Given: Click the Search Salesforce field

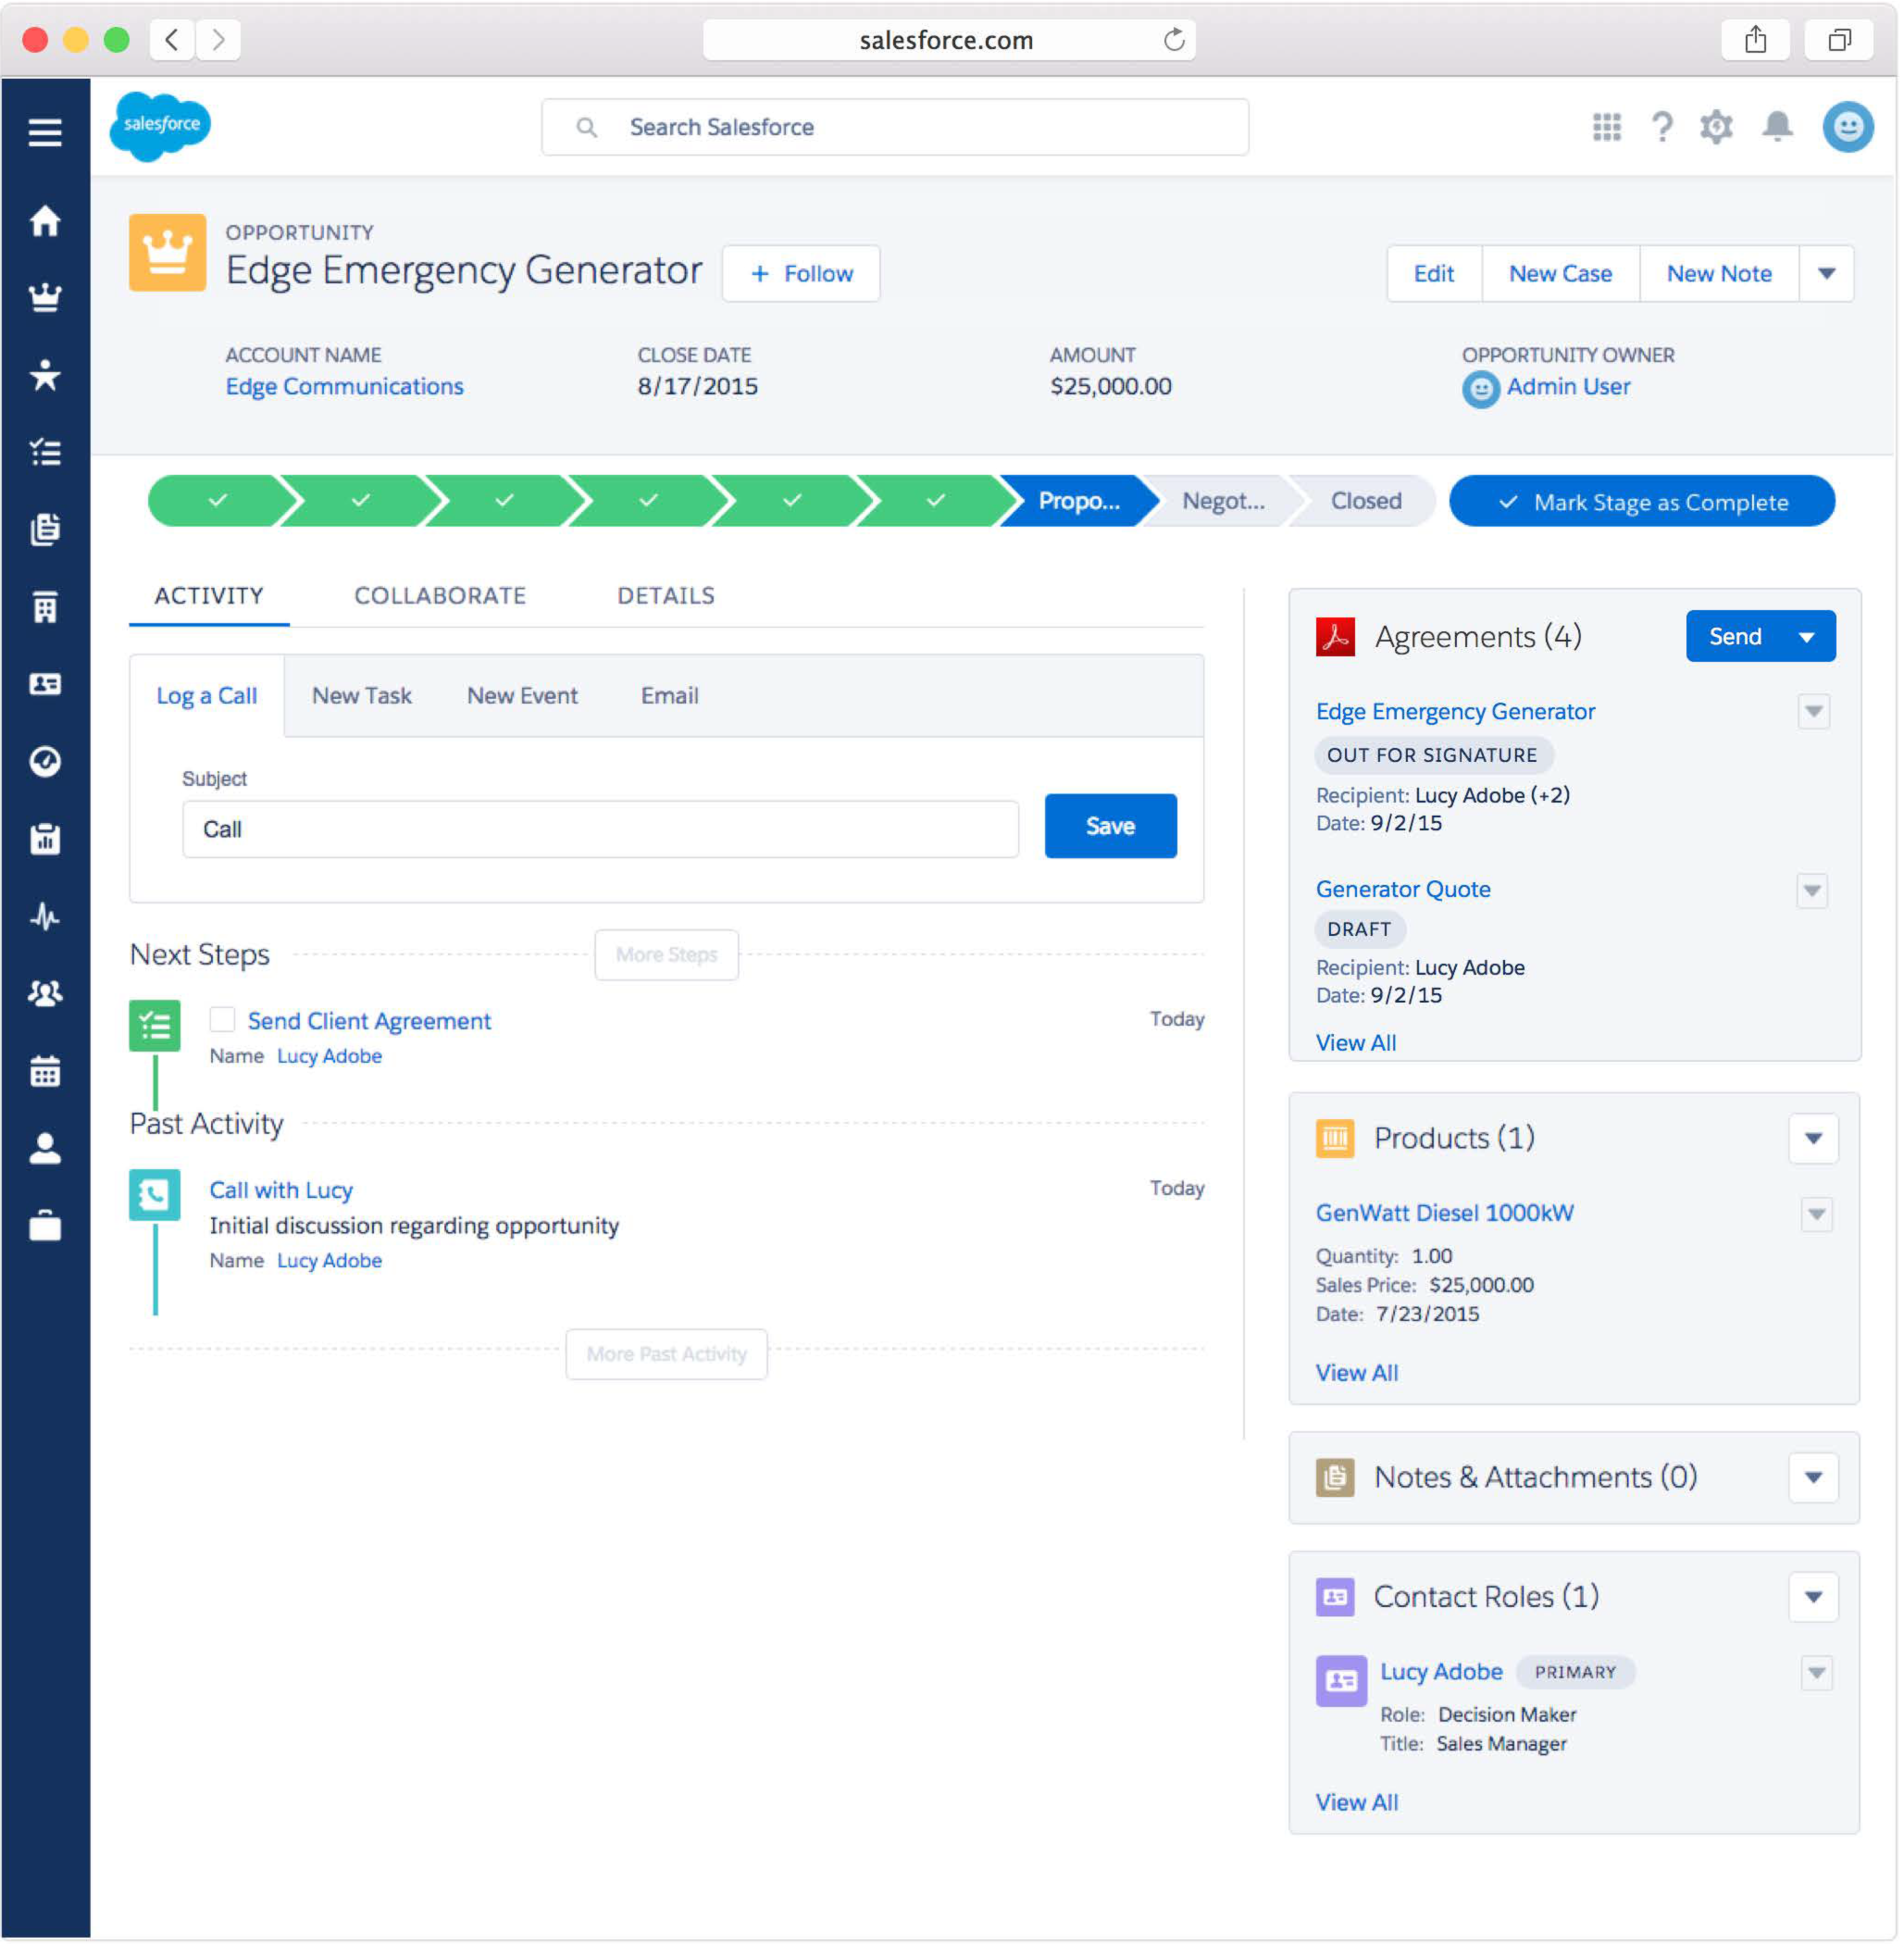Looking at the screenshot, I should tap(895, 127).
